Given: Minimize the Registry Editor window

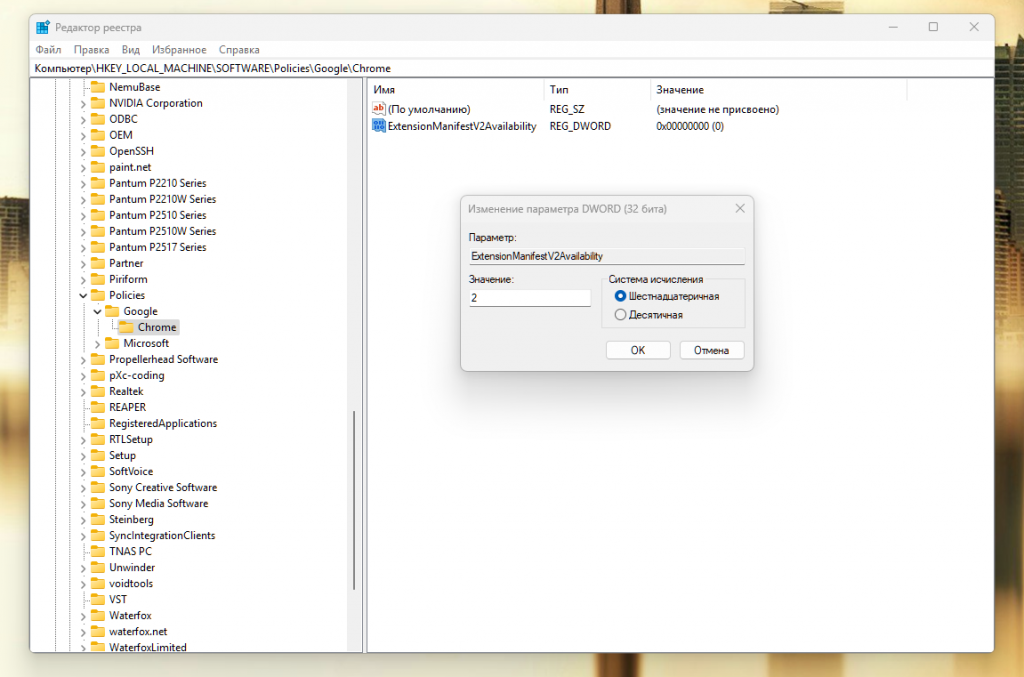Looking at the screenshot, I should 893,27.
